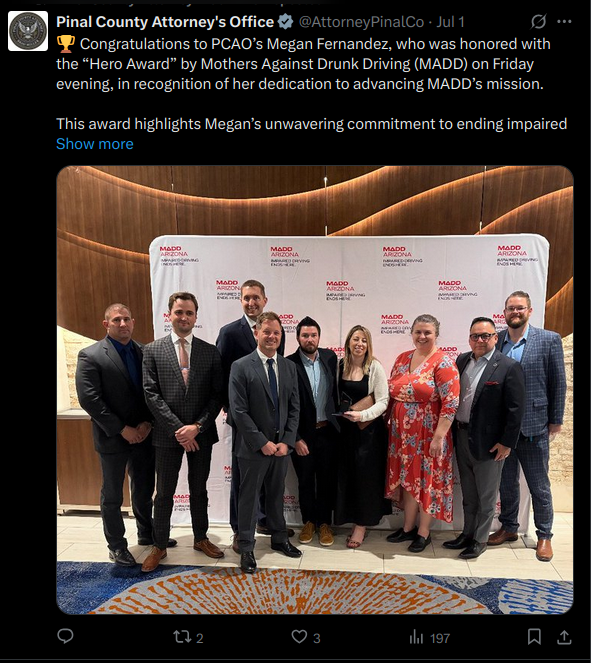Click the @AttorneyPinalCo handle
This screenshot has height=663, width=591.
[361, 22]
